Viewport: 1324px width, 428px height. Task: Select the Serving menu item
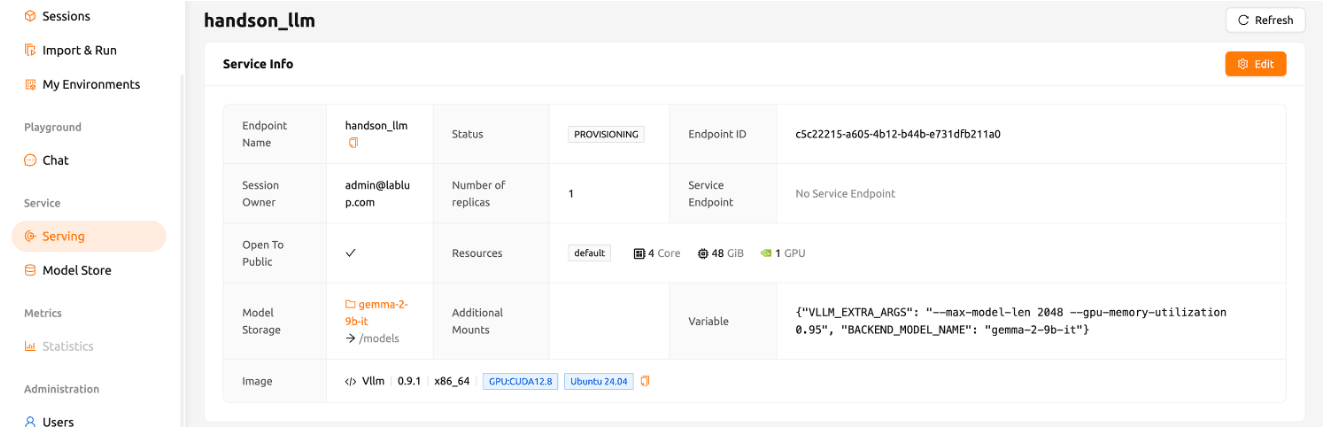click(88, 236)
